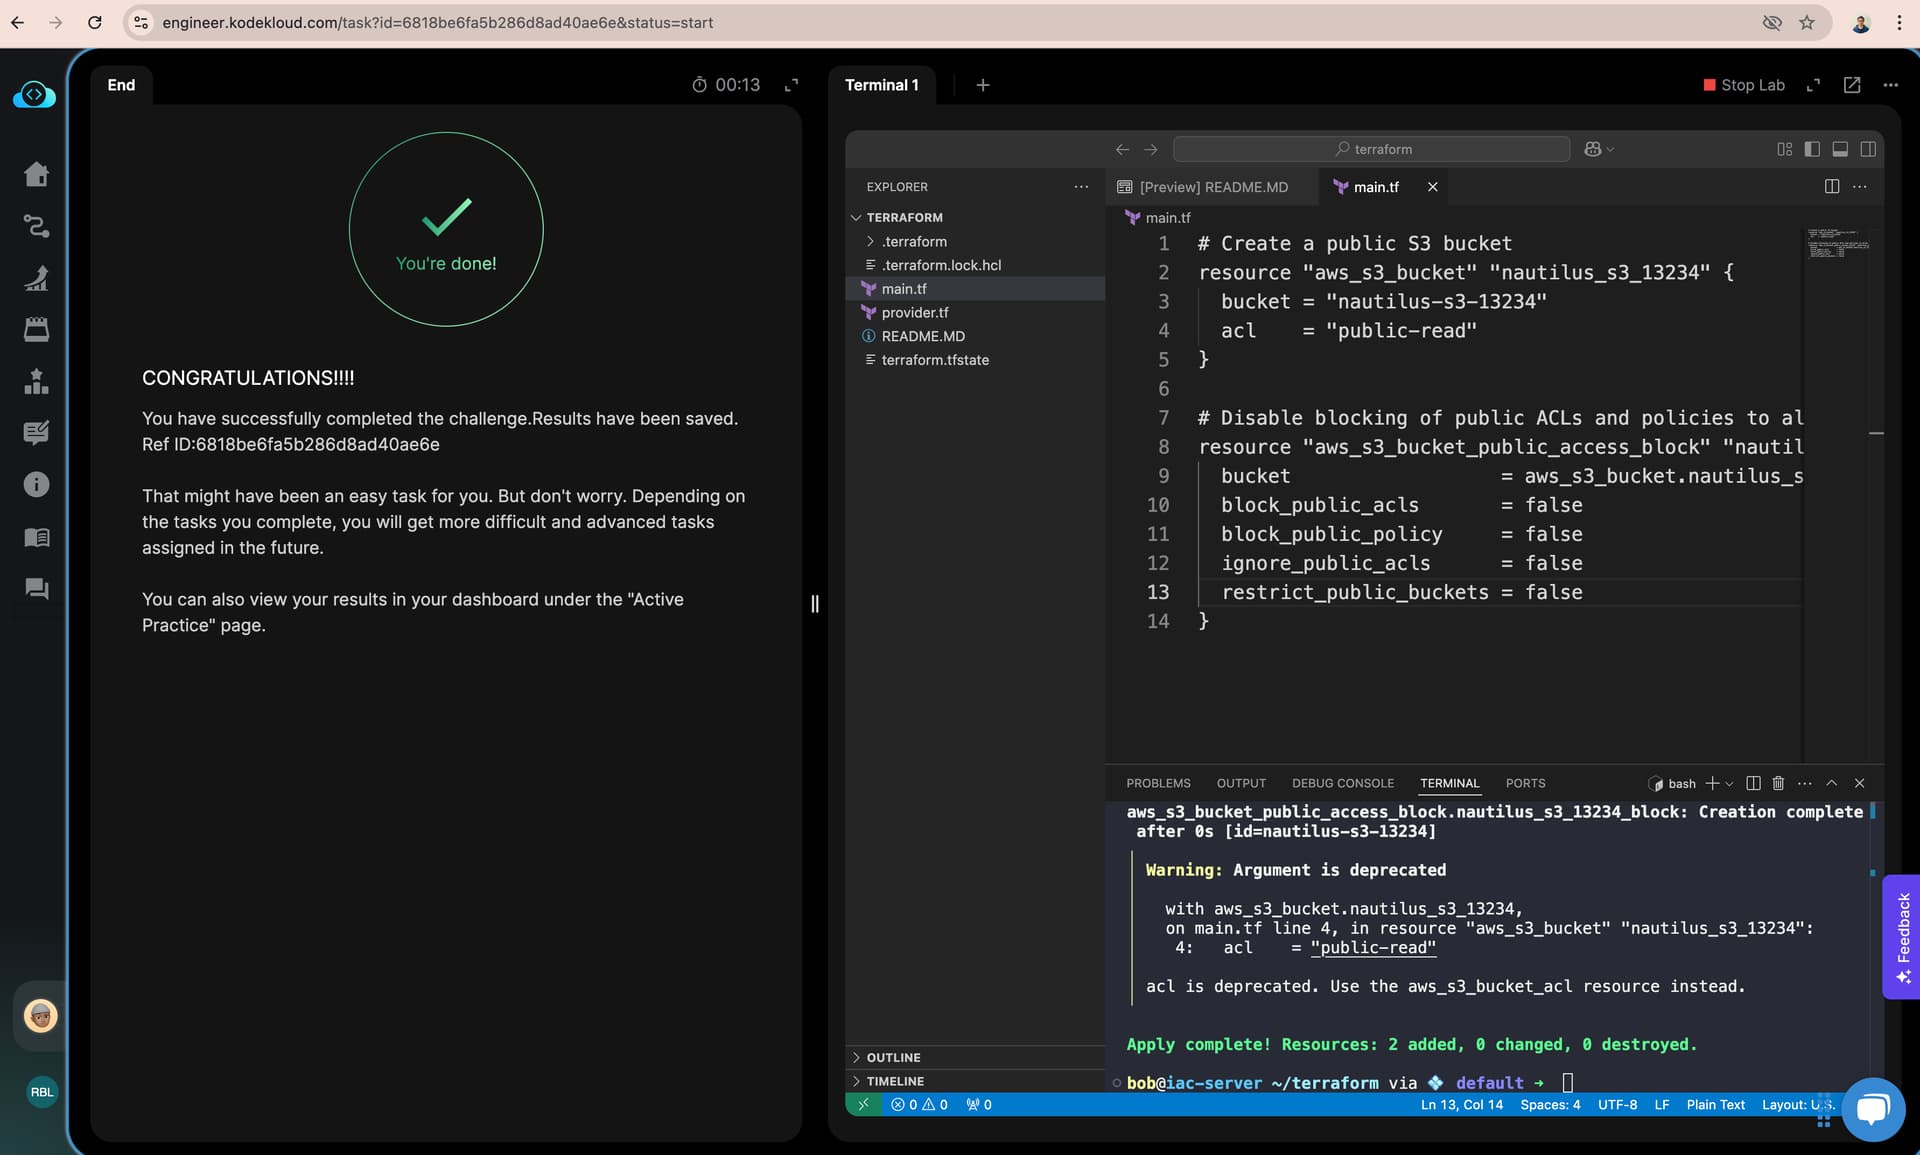Toggle the bottom panel layout button
This screenshot has width=1920, height=1155.
1840,149
